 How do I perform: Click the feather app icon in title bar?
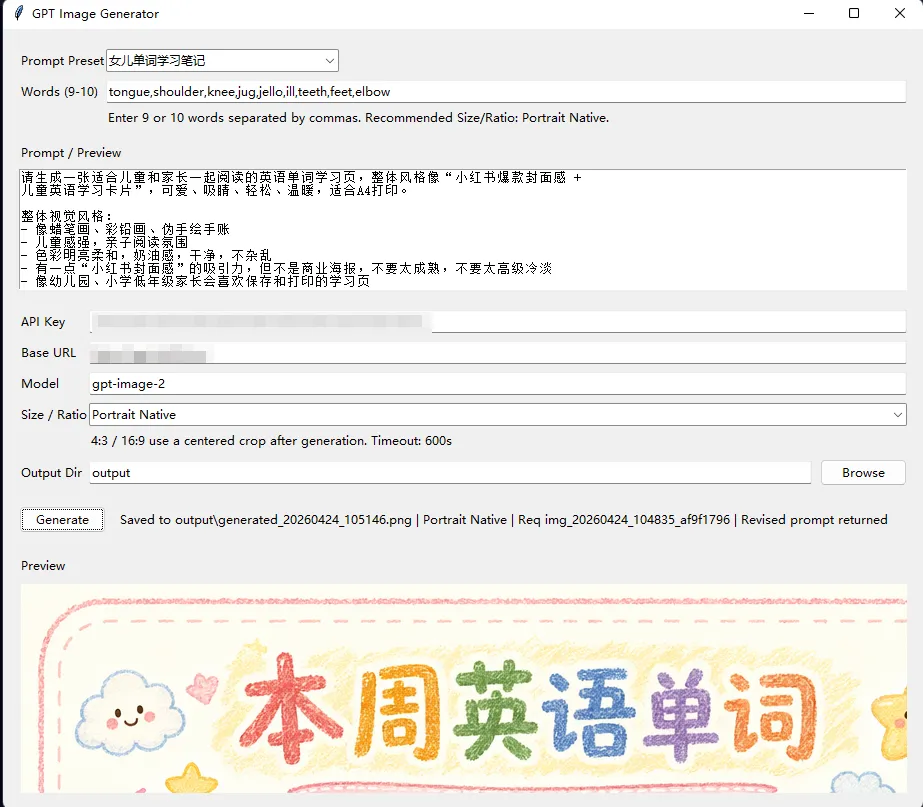(18, 14)
